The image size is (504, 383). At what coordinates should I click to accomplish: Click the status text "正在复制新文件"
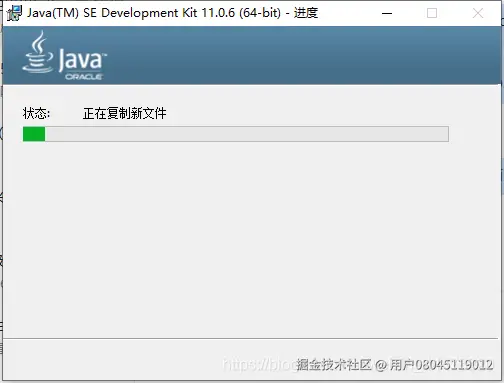coord(124,113)
